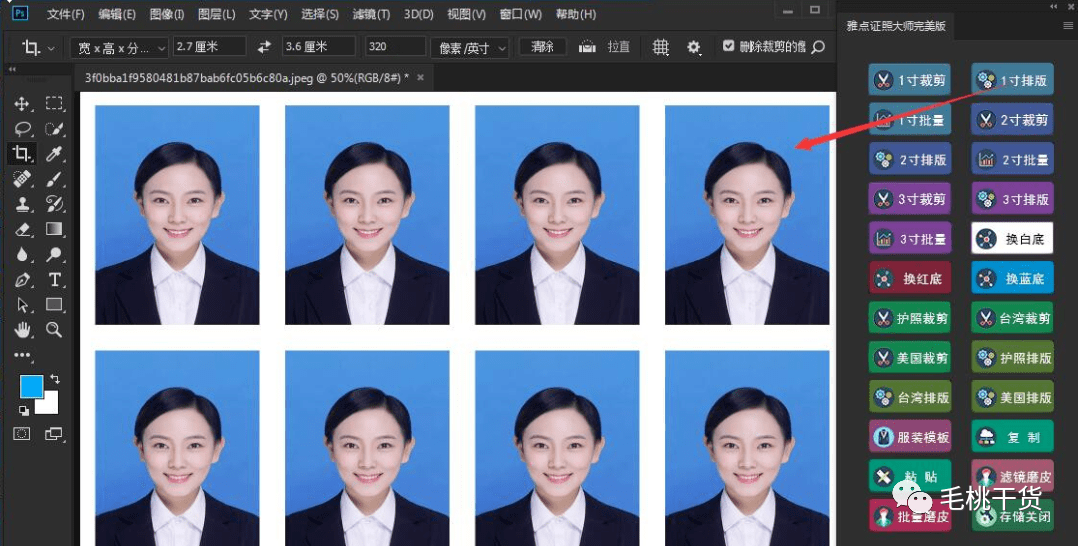Activate the Zoom tool

(x=55, y=329)
